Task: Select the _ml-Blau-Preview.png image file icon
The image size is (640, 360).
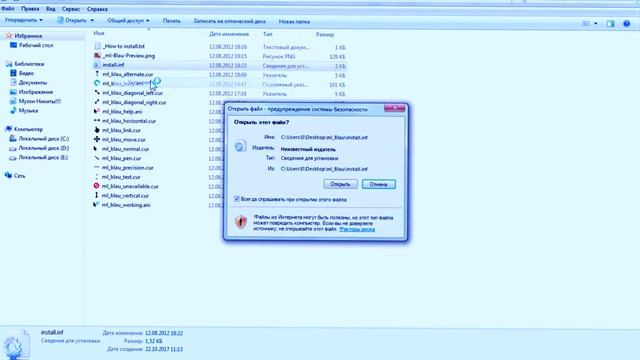Action: pos(97,56)
